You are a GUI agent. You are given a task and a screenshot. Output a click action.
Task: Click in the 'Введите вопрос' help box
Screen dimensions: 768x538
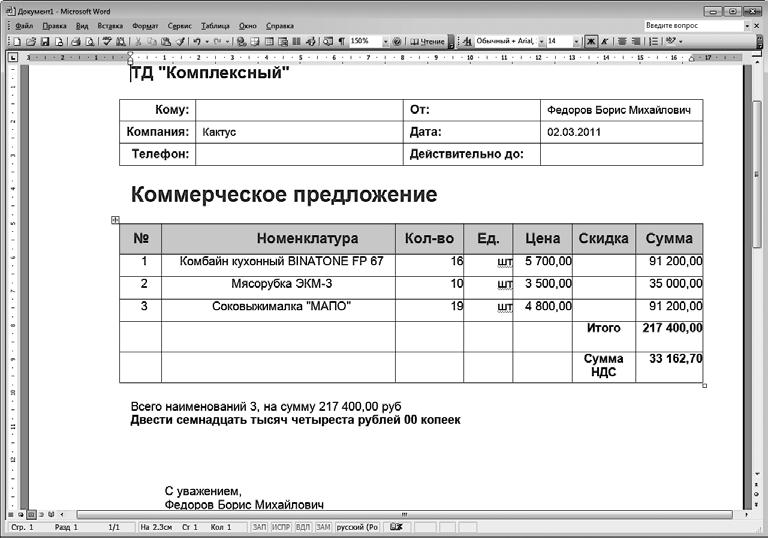pos(690,24)
